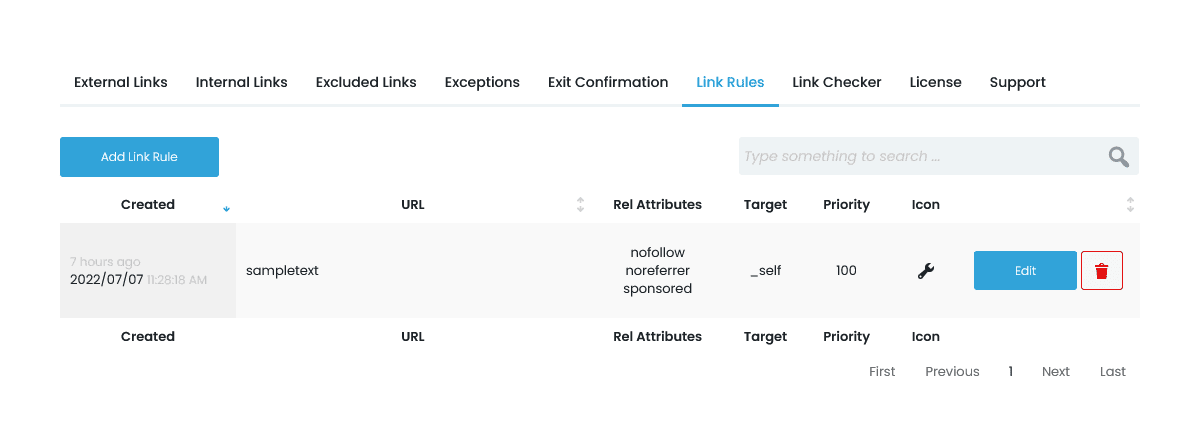Go to the Exceptions tab
The width and height of the screenshot is (1200, 428).
pos(482,82)
